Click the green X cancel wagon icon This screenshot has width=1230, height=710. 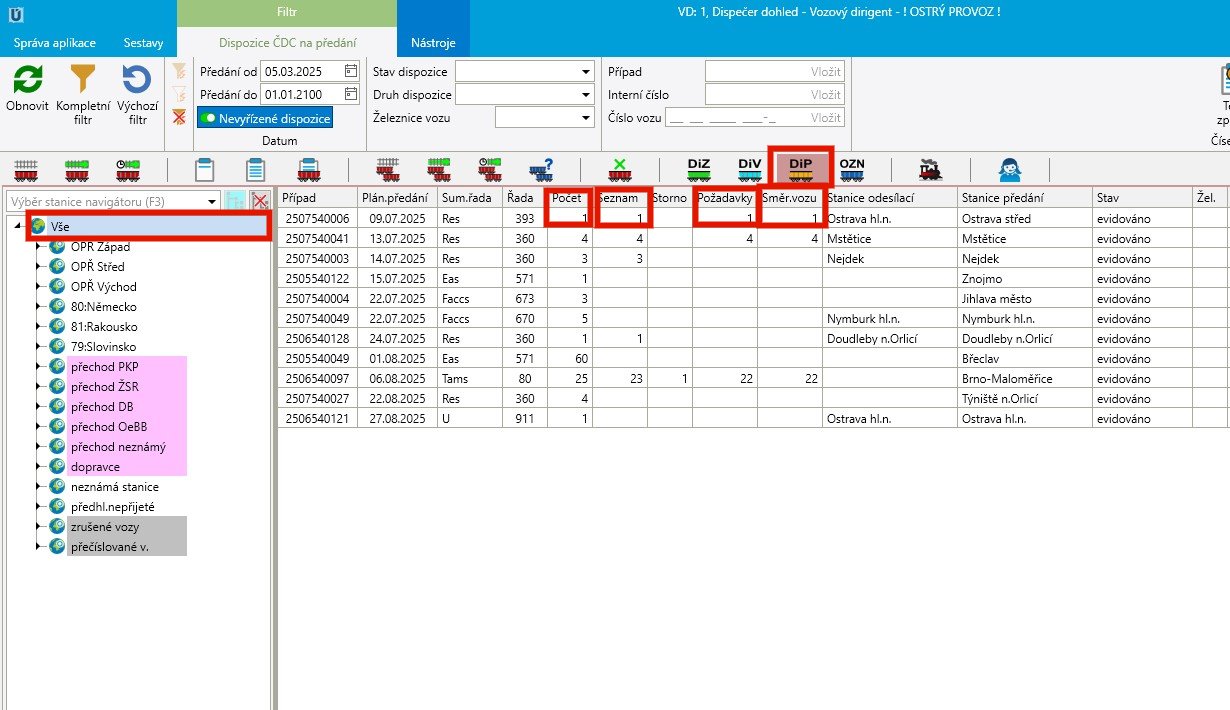click(620, 169)
